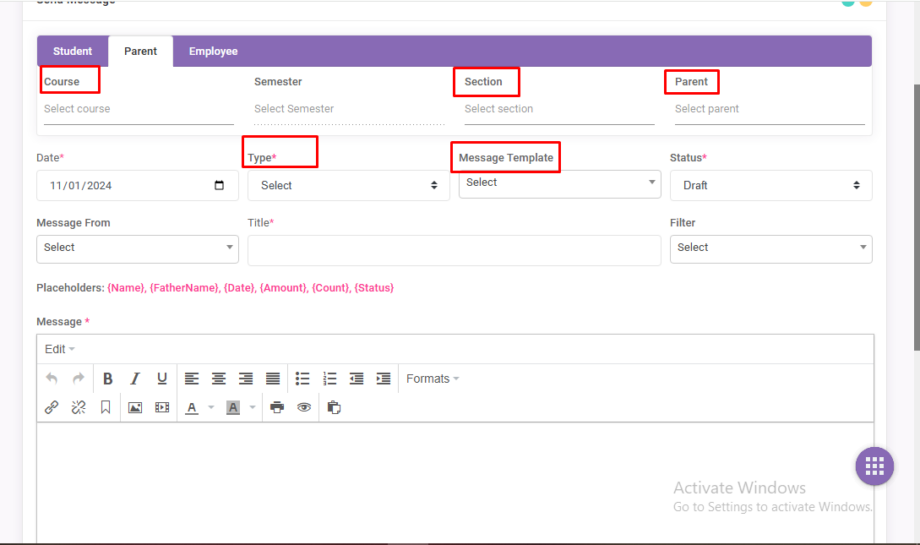Image resolution: width=920 pixels, height=545 pixels.
Task: Toggle underline formatting
Action: click(x=162, y=379)
